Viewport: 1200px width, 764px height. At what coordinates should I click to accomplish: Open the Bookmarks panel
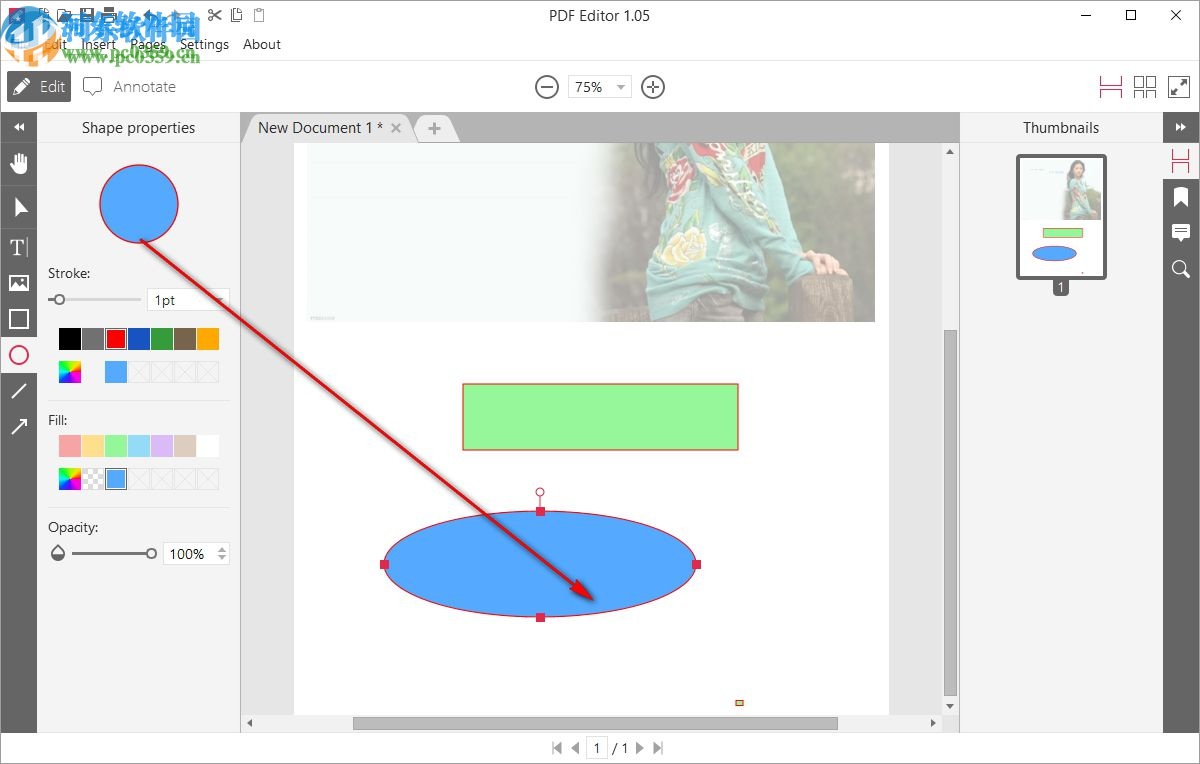[1180, 196]
